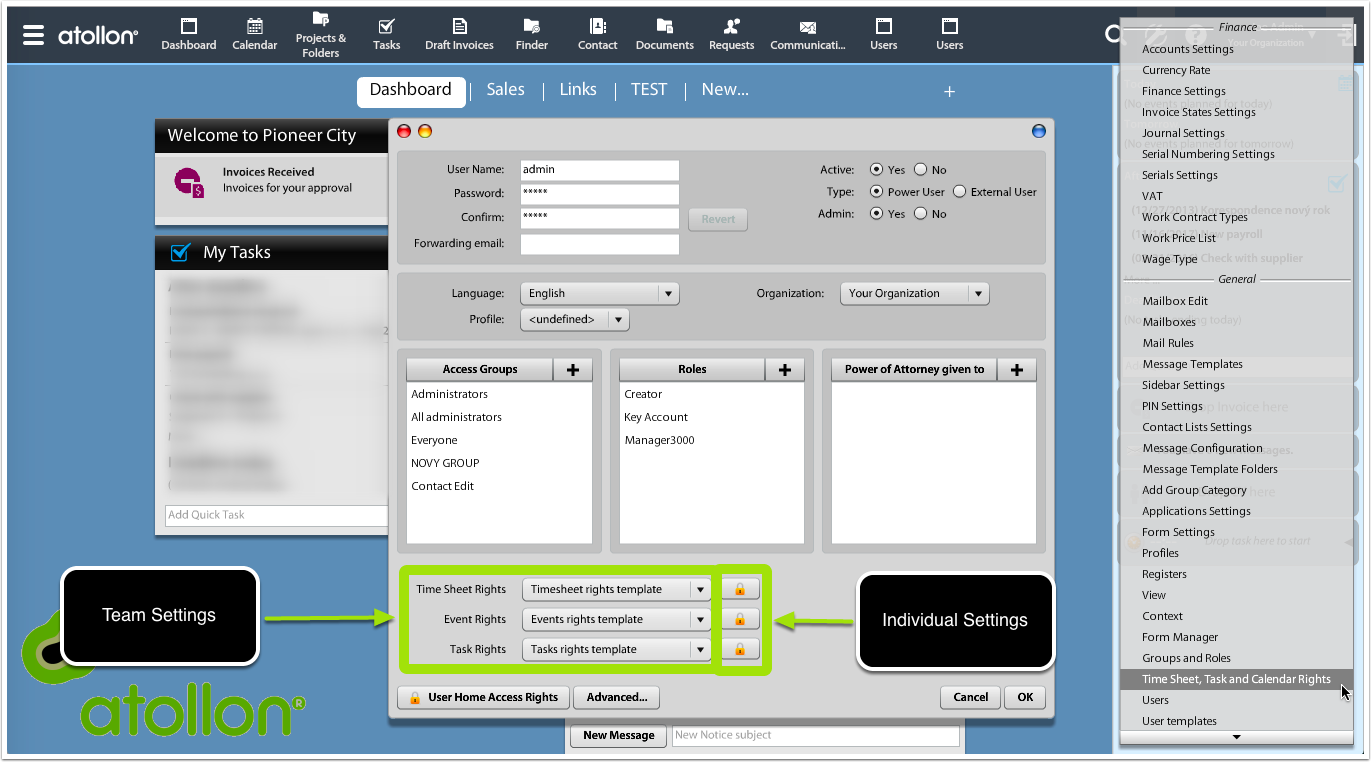
Task: Open Events rights template dropdown
Action: coord(617,619)
